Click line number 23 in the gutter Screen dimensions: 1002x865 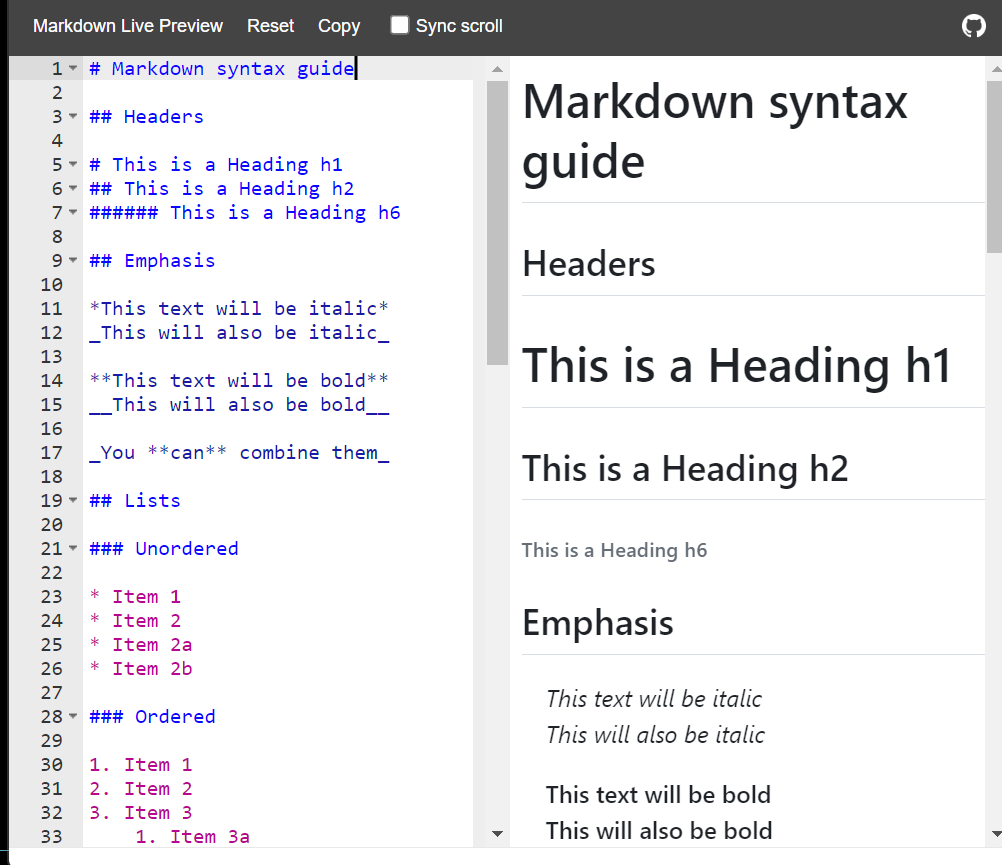click(x=52, y=596)
